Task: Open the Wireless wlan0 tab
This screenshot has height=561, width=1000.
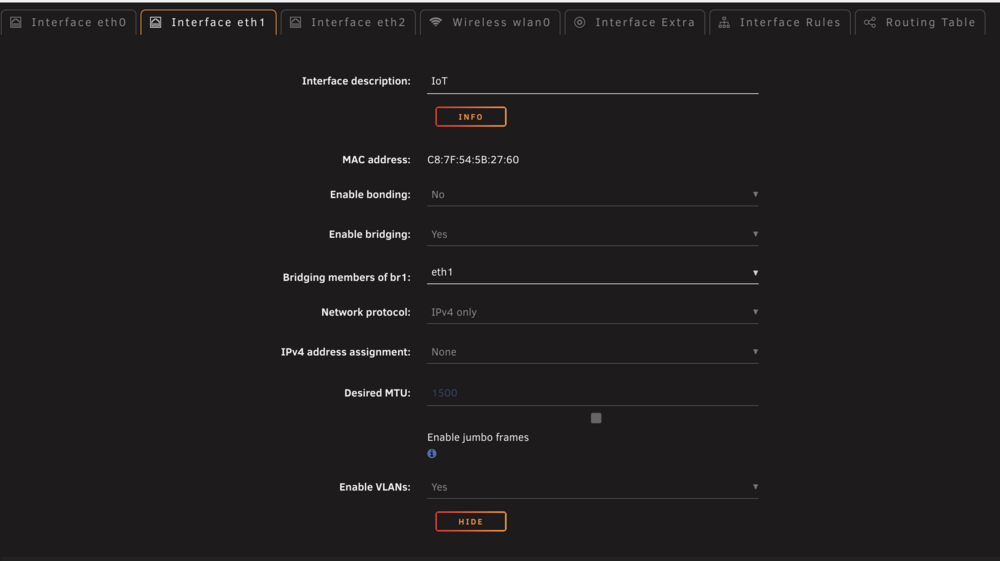Action: point(490,22)
